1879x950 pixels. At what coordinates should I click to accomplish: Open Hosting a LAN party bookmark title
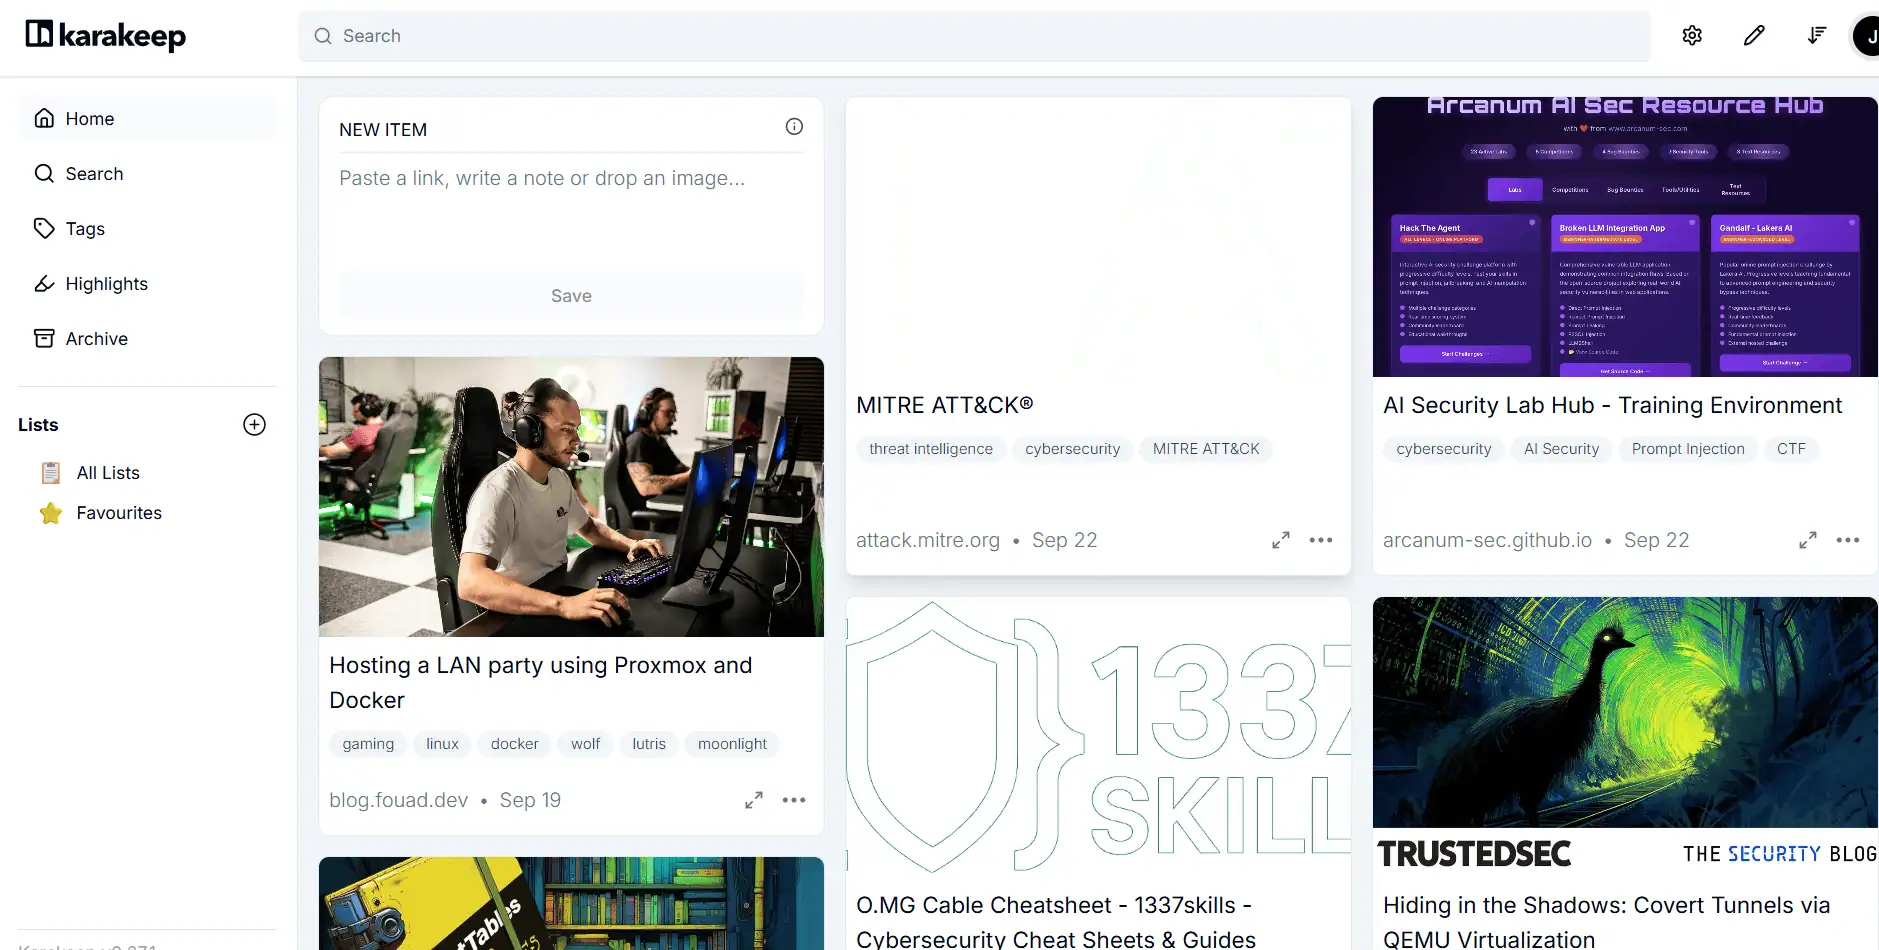pos(540,682)
